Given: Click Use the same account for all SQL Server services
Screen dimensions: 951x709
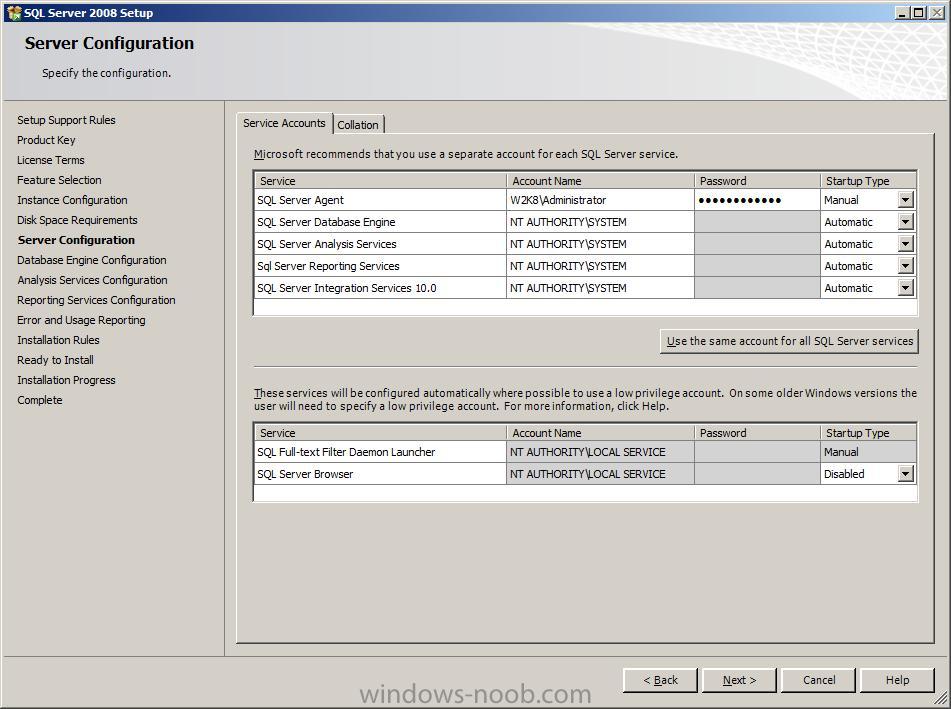Looking at the screenshot, I should point(789,341).
